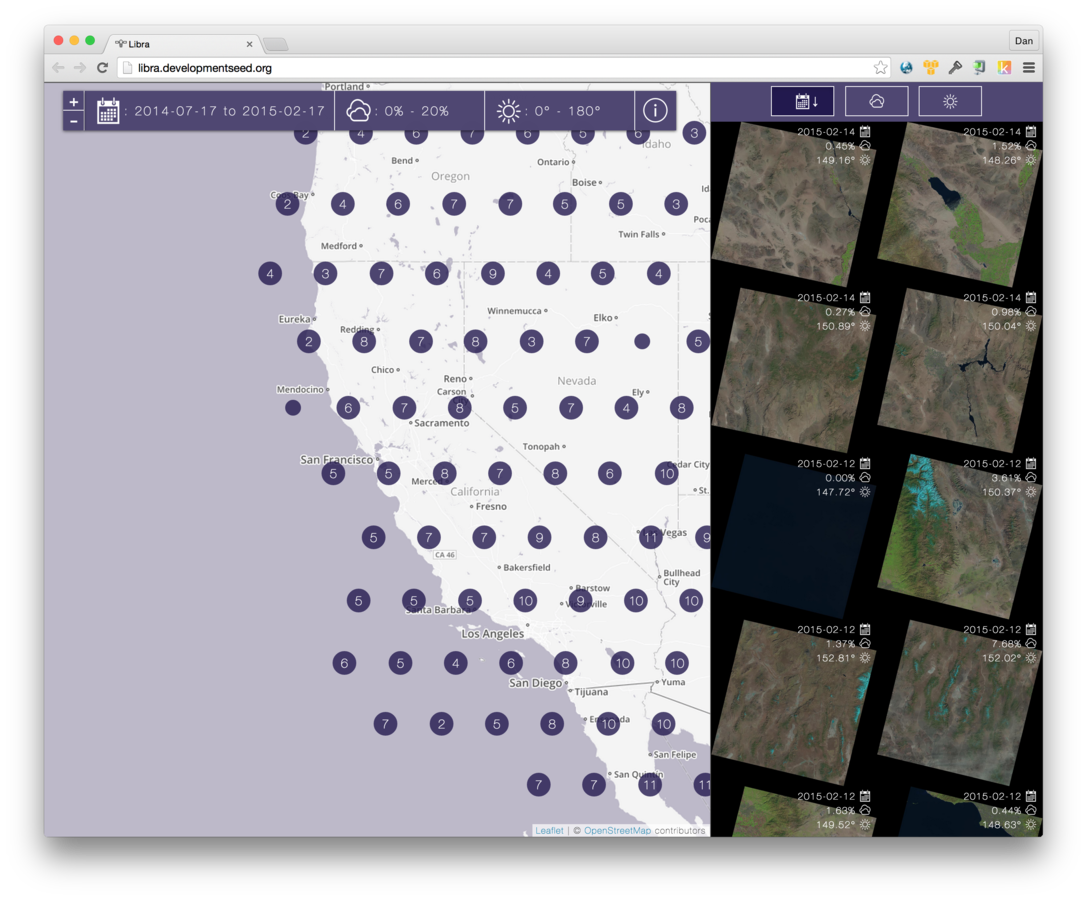Screen dimensions: 1087x900
Task: Open scene thumbnail with 1.52% cloud cover
Action: (960, 205)
